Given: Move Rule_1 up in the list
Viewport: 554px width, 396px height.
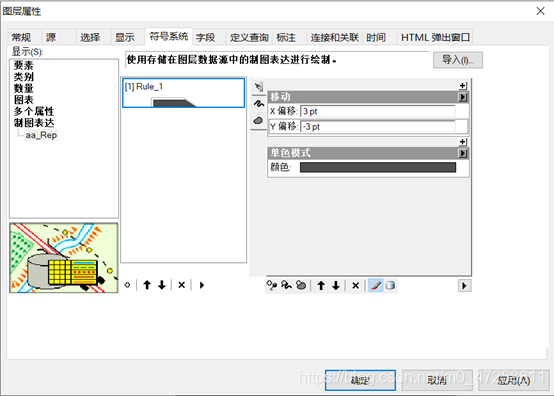Looking at the screenshot, I should click(147, 285).
